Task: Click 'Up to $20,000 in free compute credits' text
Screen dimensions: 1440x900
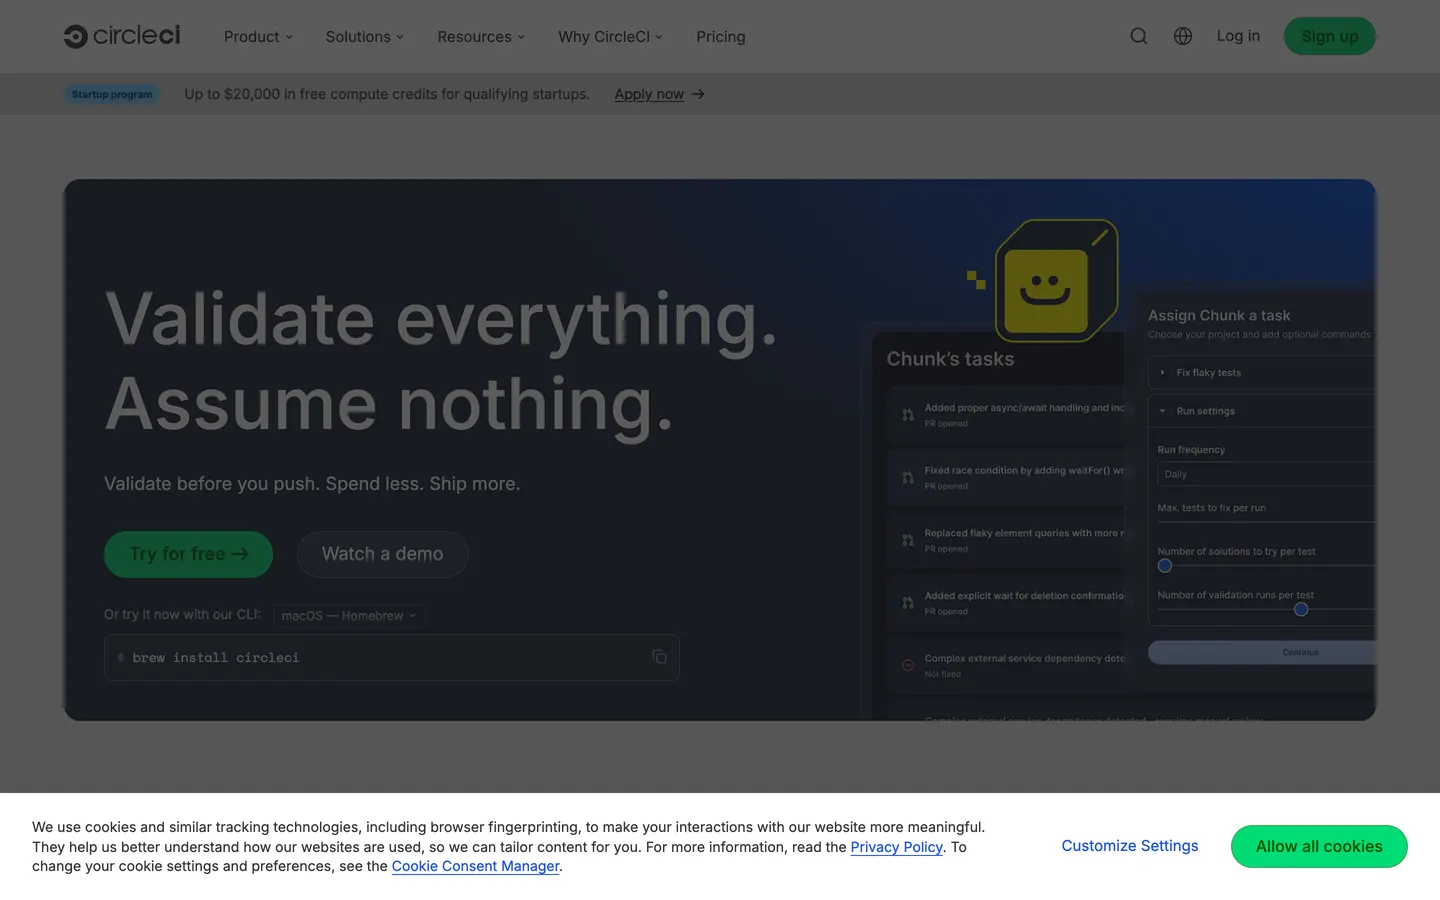Action: 387,94
